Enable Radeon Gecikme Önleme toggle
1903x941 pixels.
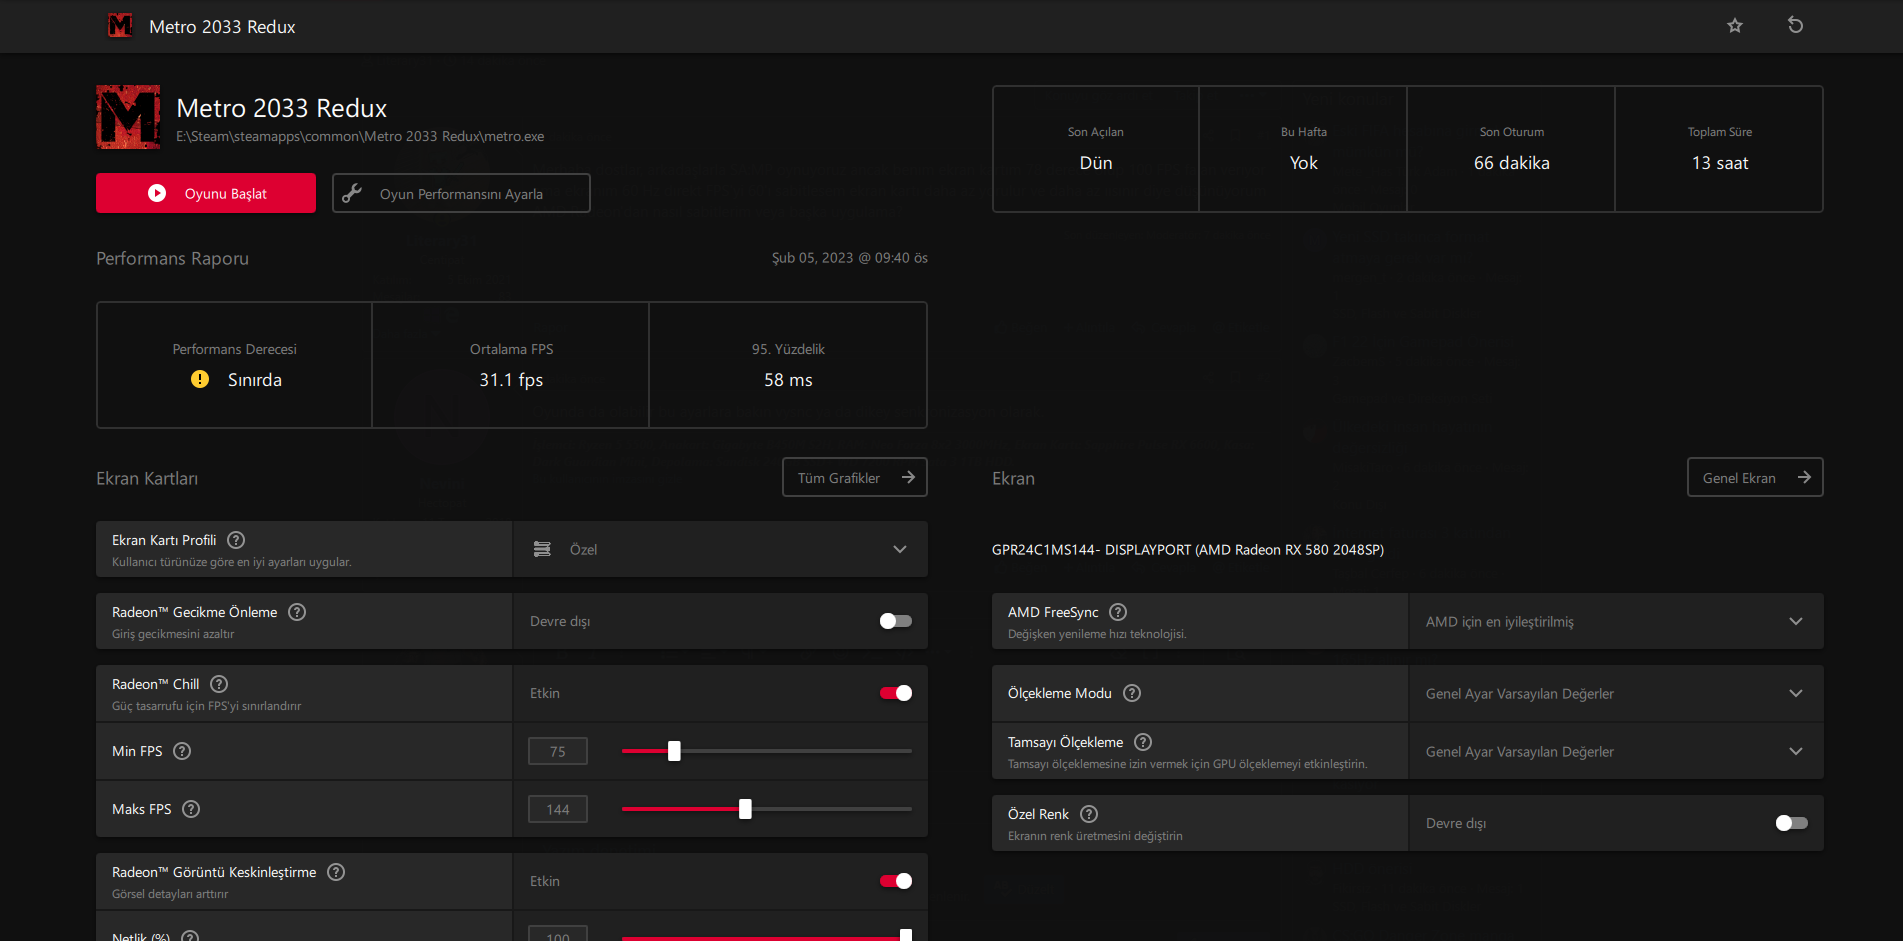pos(895,621)
